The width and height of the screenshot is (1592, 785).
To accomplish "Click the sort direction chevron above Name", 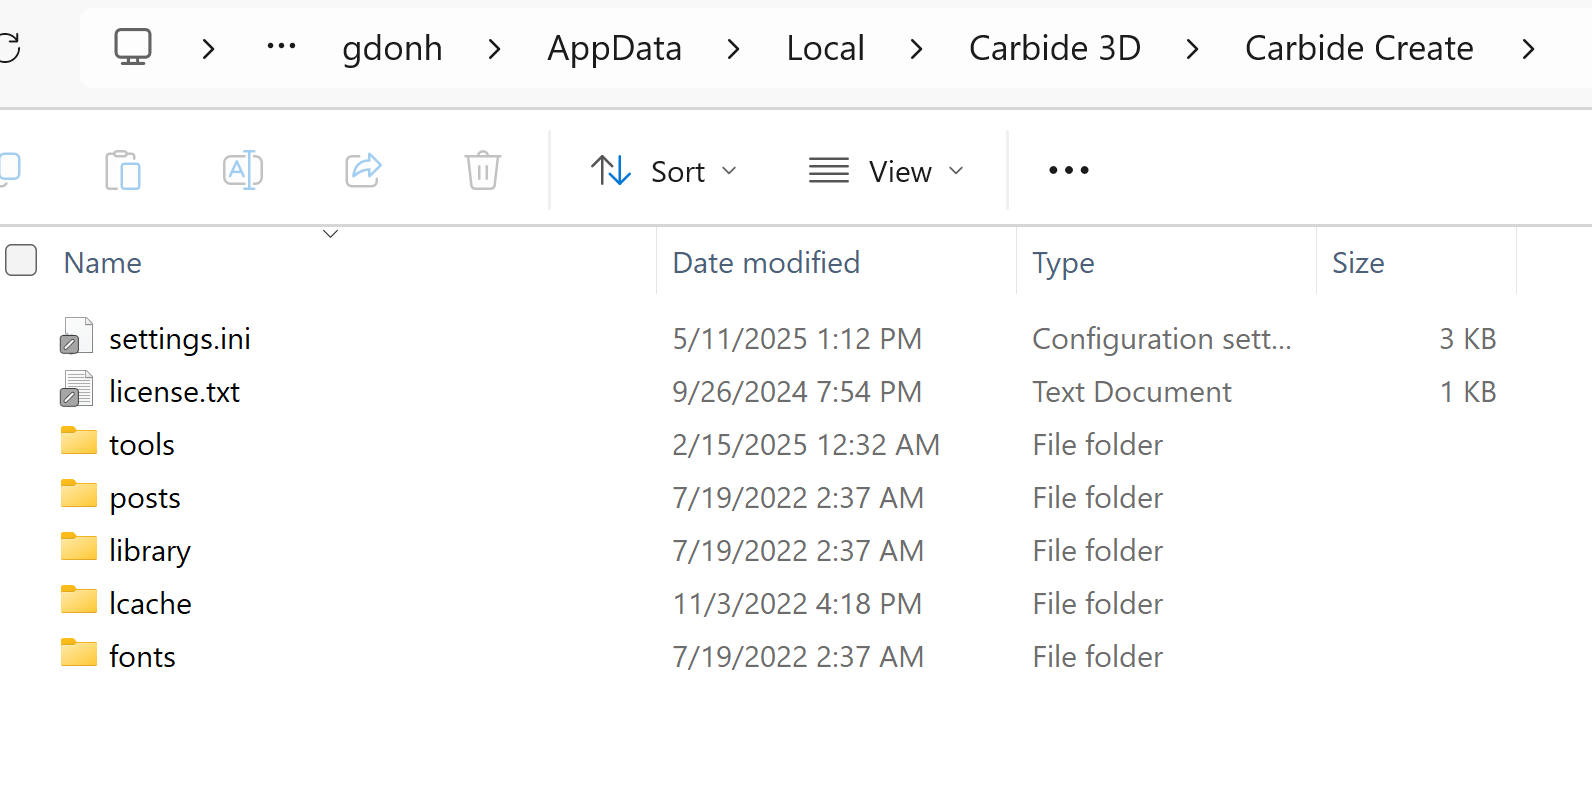I will point(330,234).
